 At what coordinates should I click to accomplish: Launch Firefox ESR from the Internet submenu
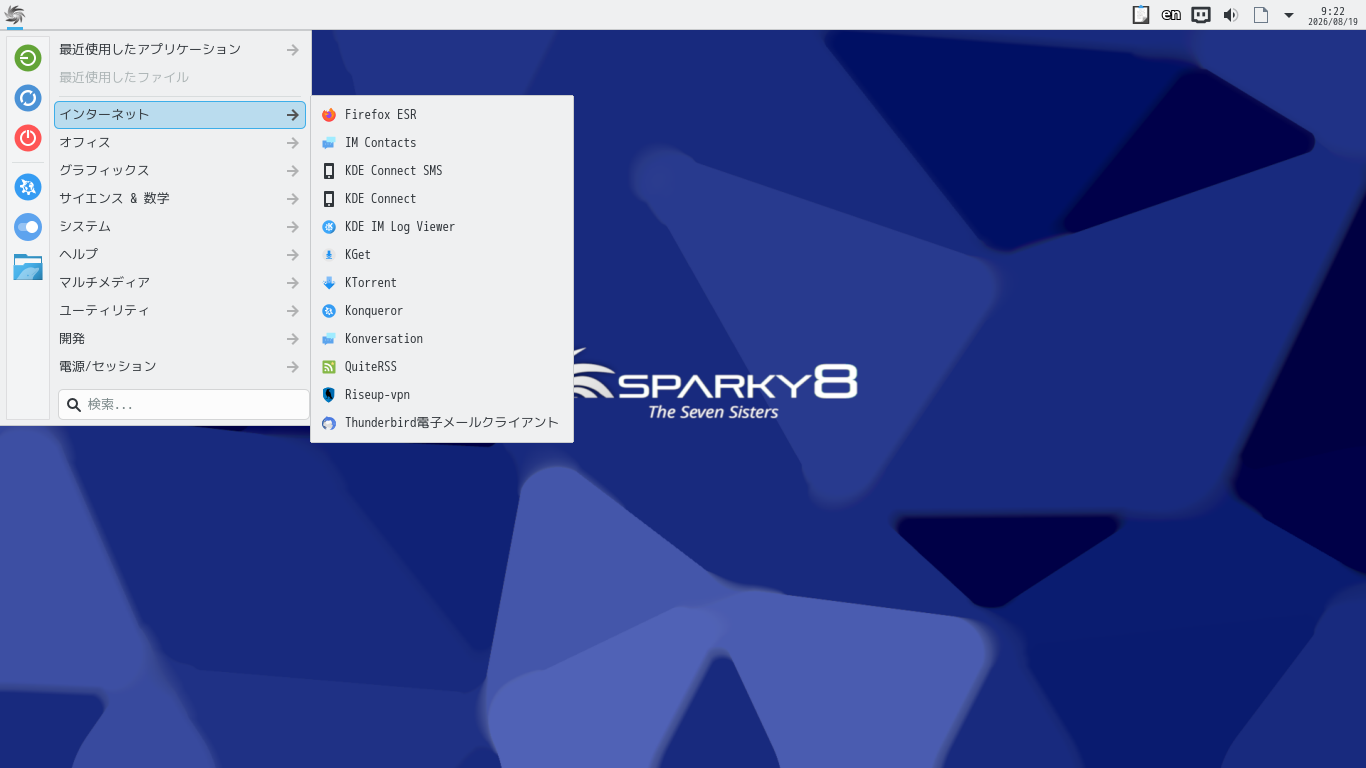point(442,115)
